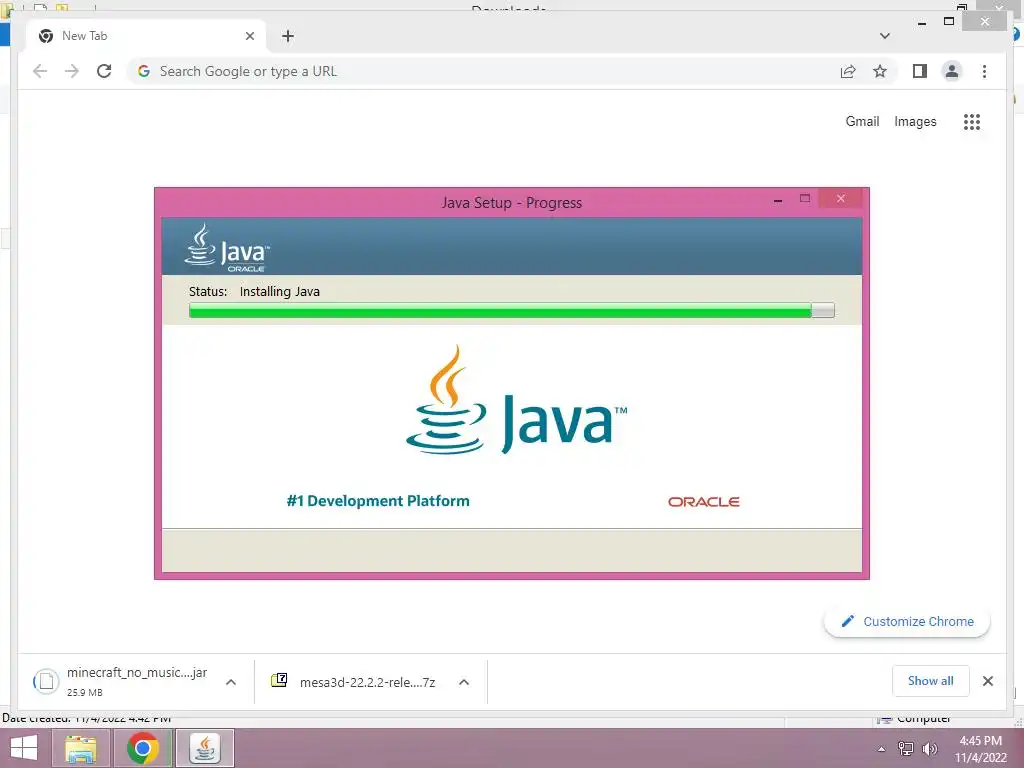Click the red ORACLE logo in the Java banner
Screen dimensions: 1024x768
pyautogui.click(x=703, y=502)
